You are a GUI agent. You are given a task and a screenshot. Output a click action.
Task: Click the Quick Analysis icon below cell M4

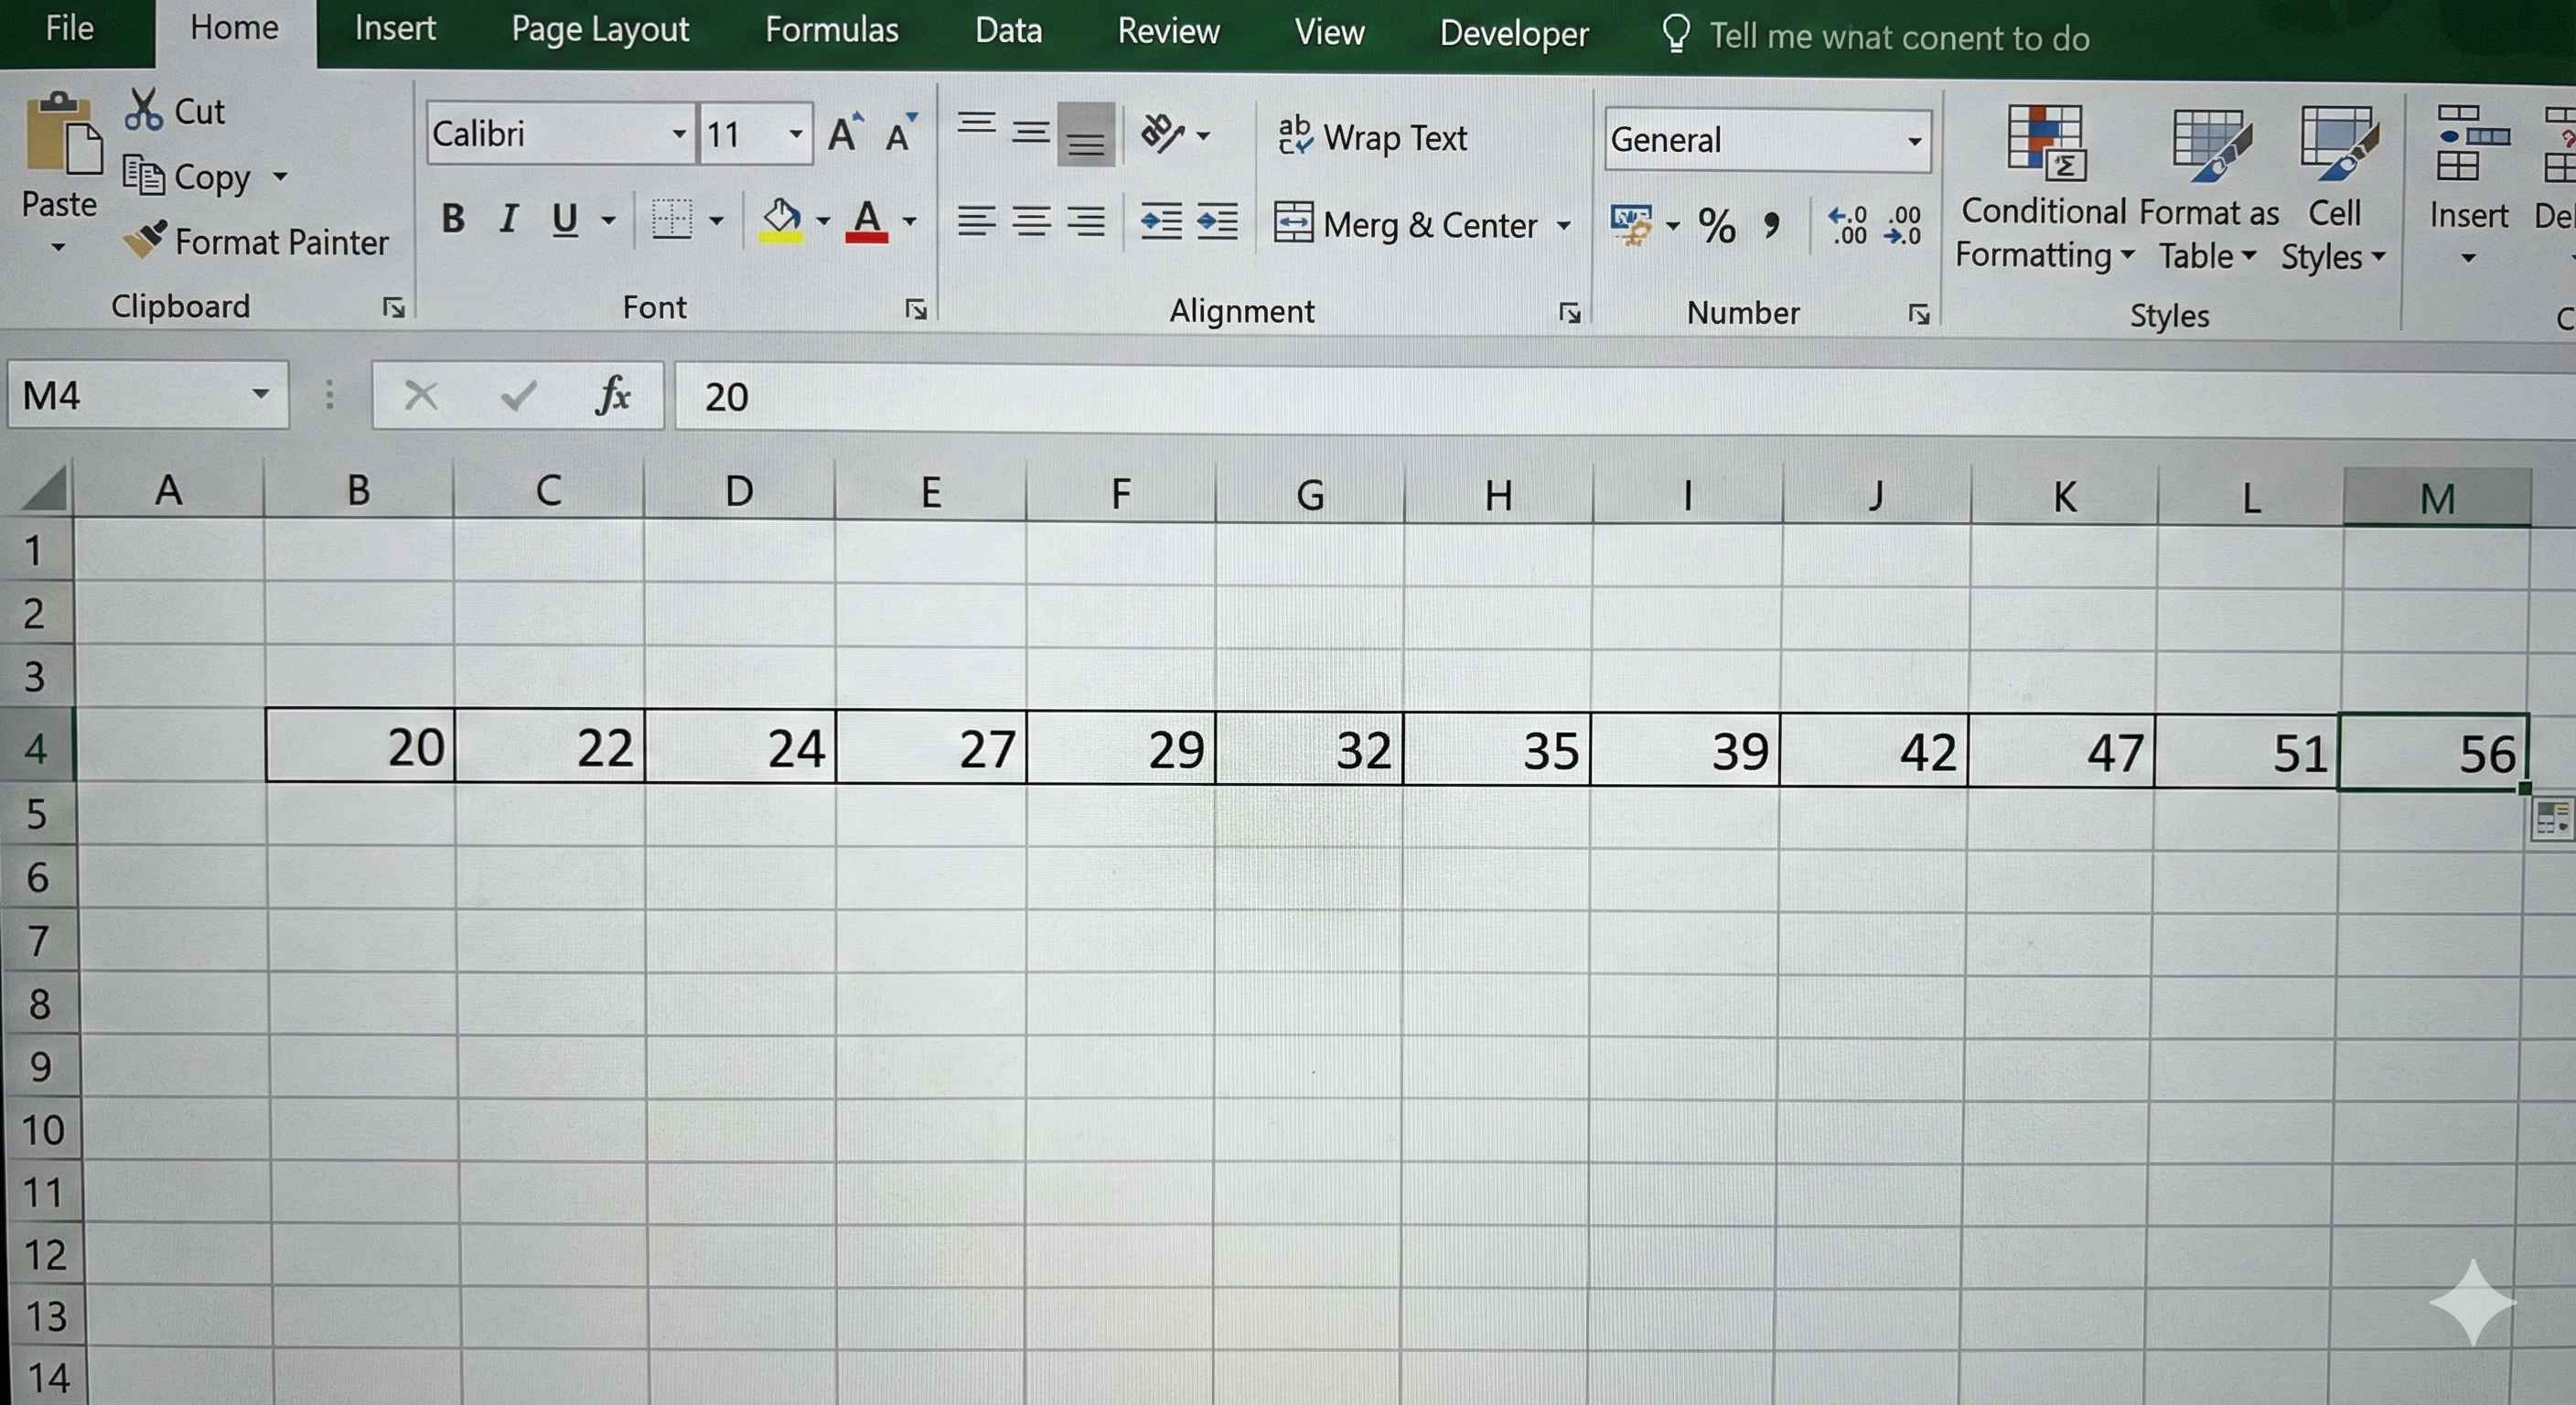2551,819
